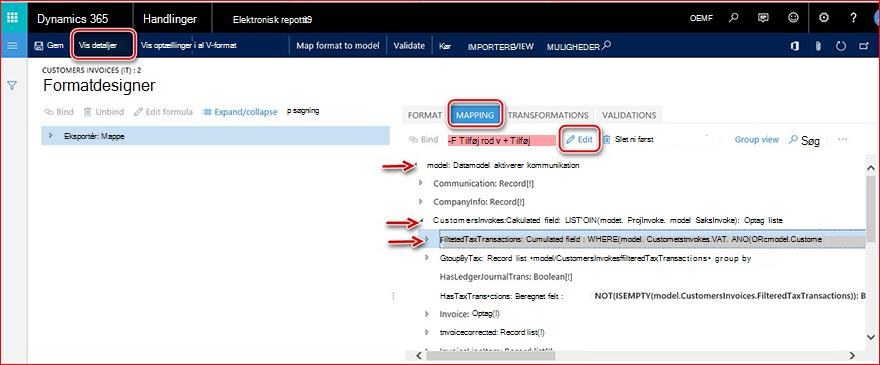Open the Office icon in action bar

pyautogui.click(x=795, y=46)
